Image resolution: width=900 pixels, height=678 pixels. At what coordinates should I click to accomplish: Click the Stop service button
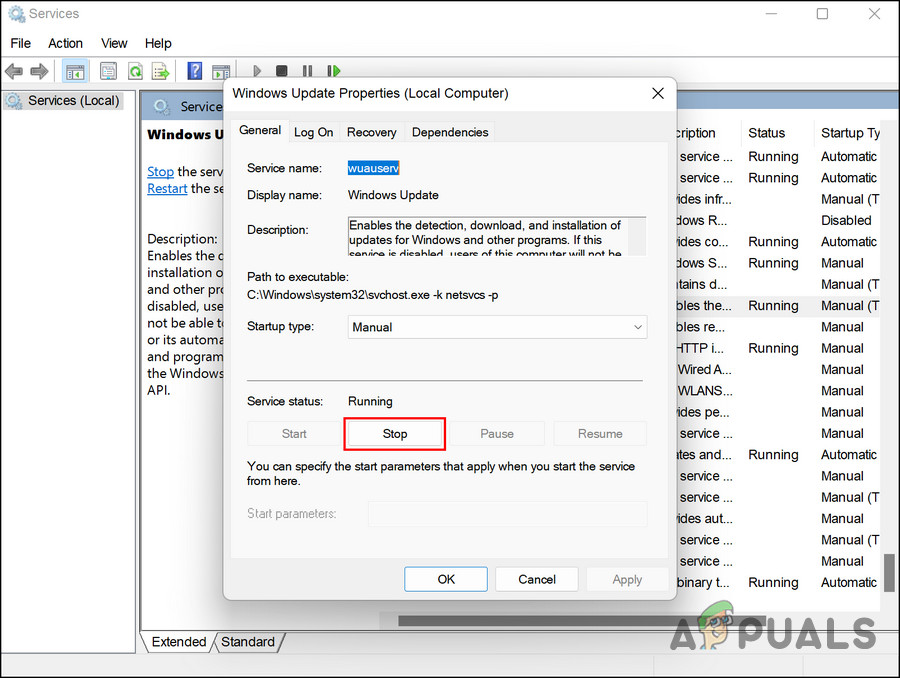tap(395, 434)
